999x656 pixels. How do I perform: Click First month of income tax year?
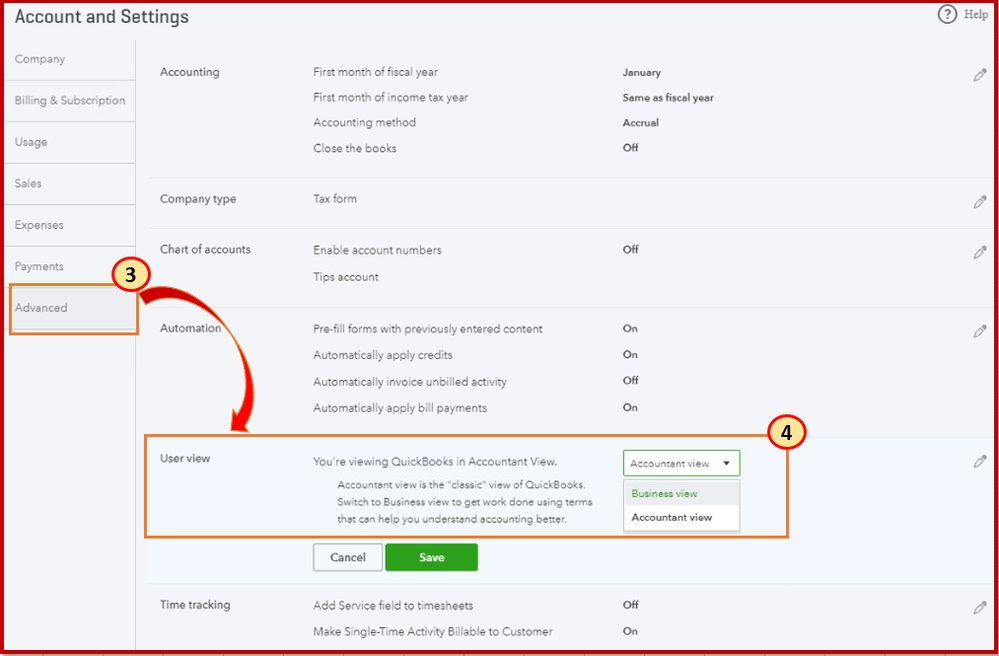pyautogui.click(x=391, y=97)
